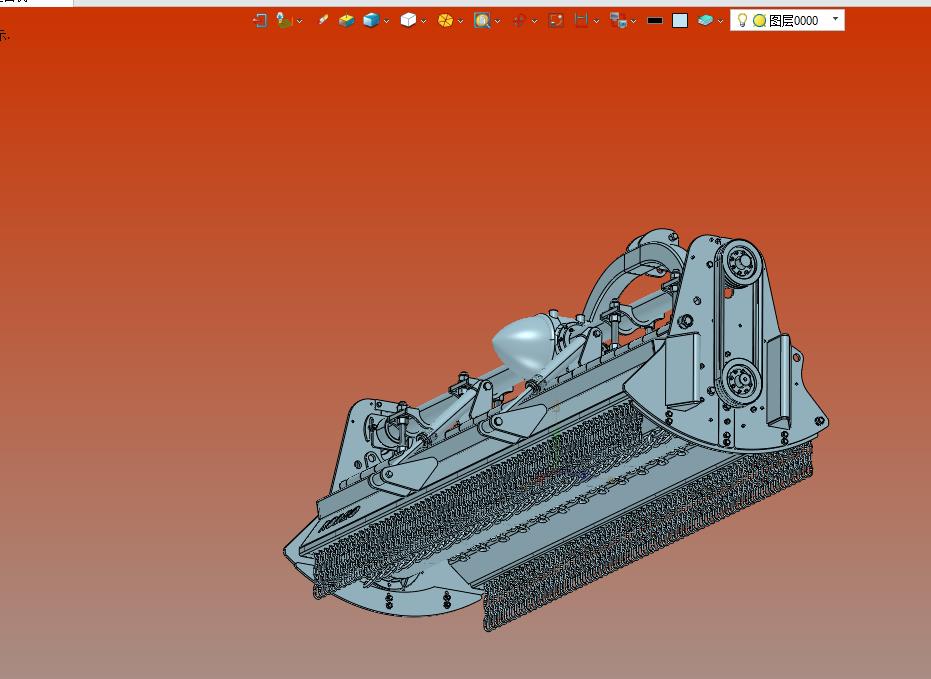Expand the H-shaped icon's dropdown
Screen dimensions: 931x679
point(597,21)
